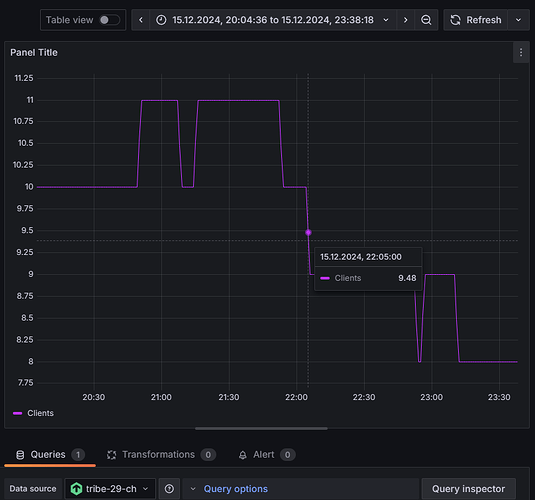The height and width of the screenshot is (500, 535).
Task: Open data source help icon
Action: (x=169, y=489)
